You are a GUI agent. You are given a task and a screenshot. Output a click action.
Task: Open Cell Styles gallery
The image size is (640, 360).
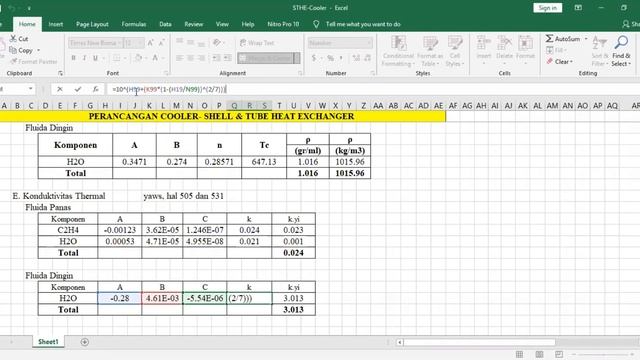tap(454, 51)
